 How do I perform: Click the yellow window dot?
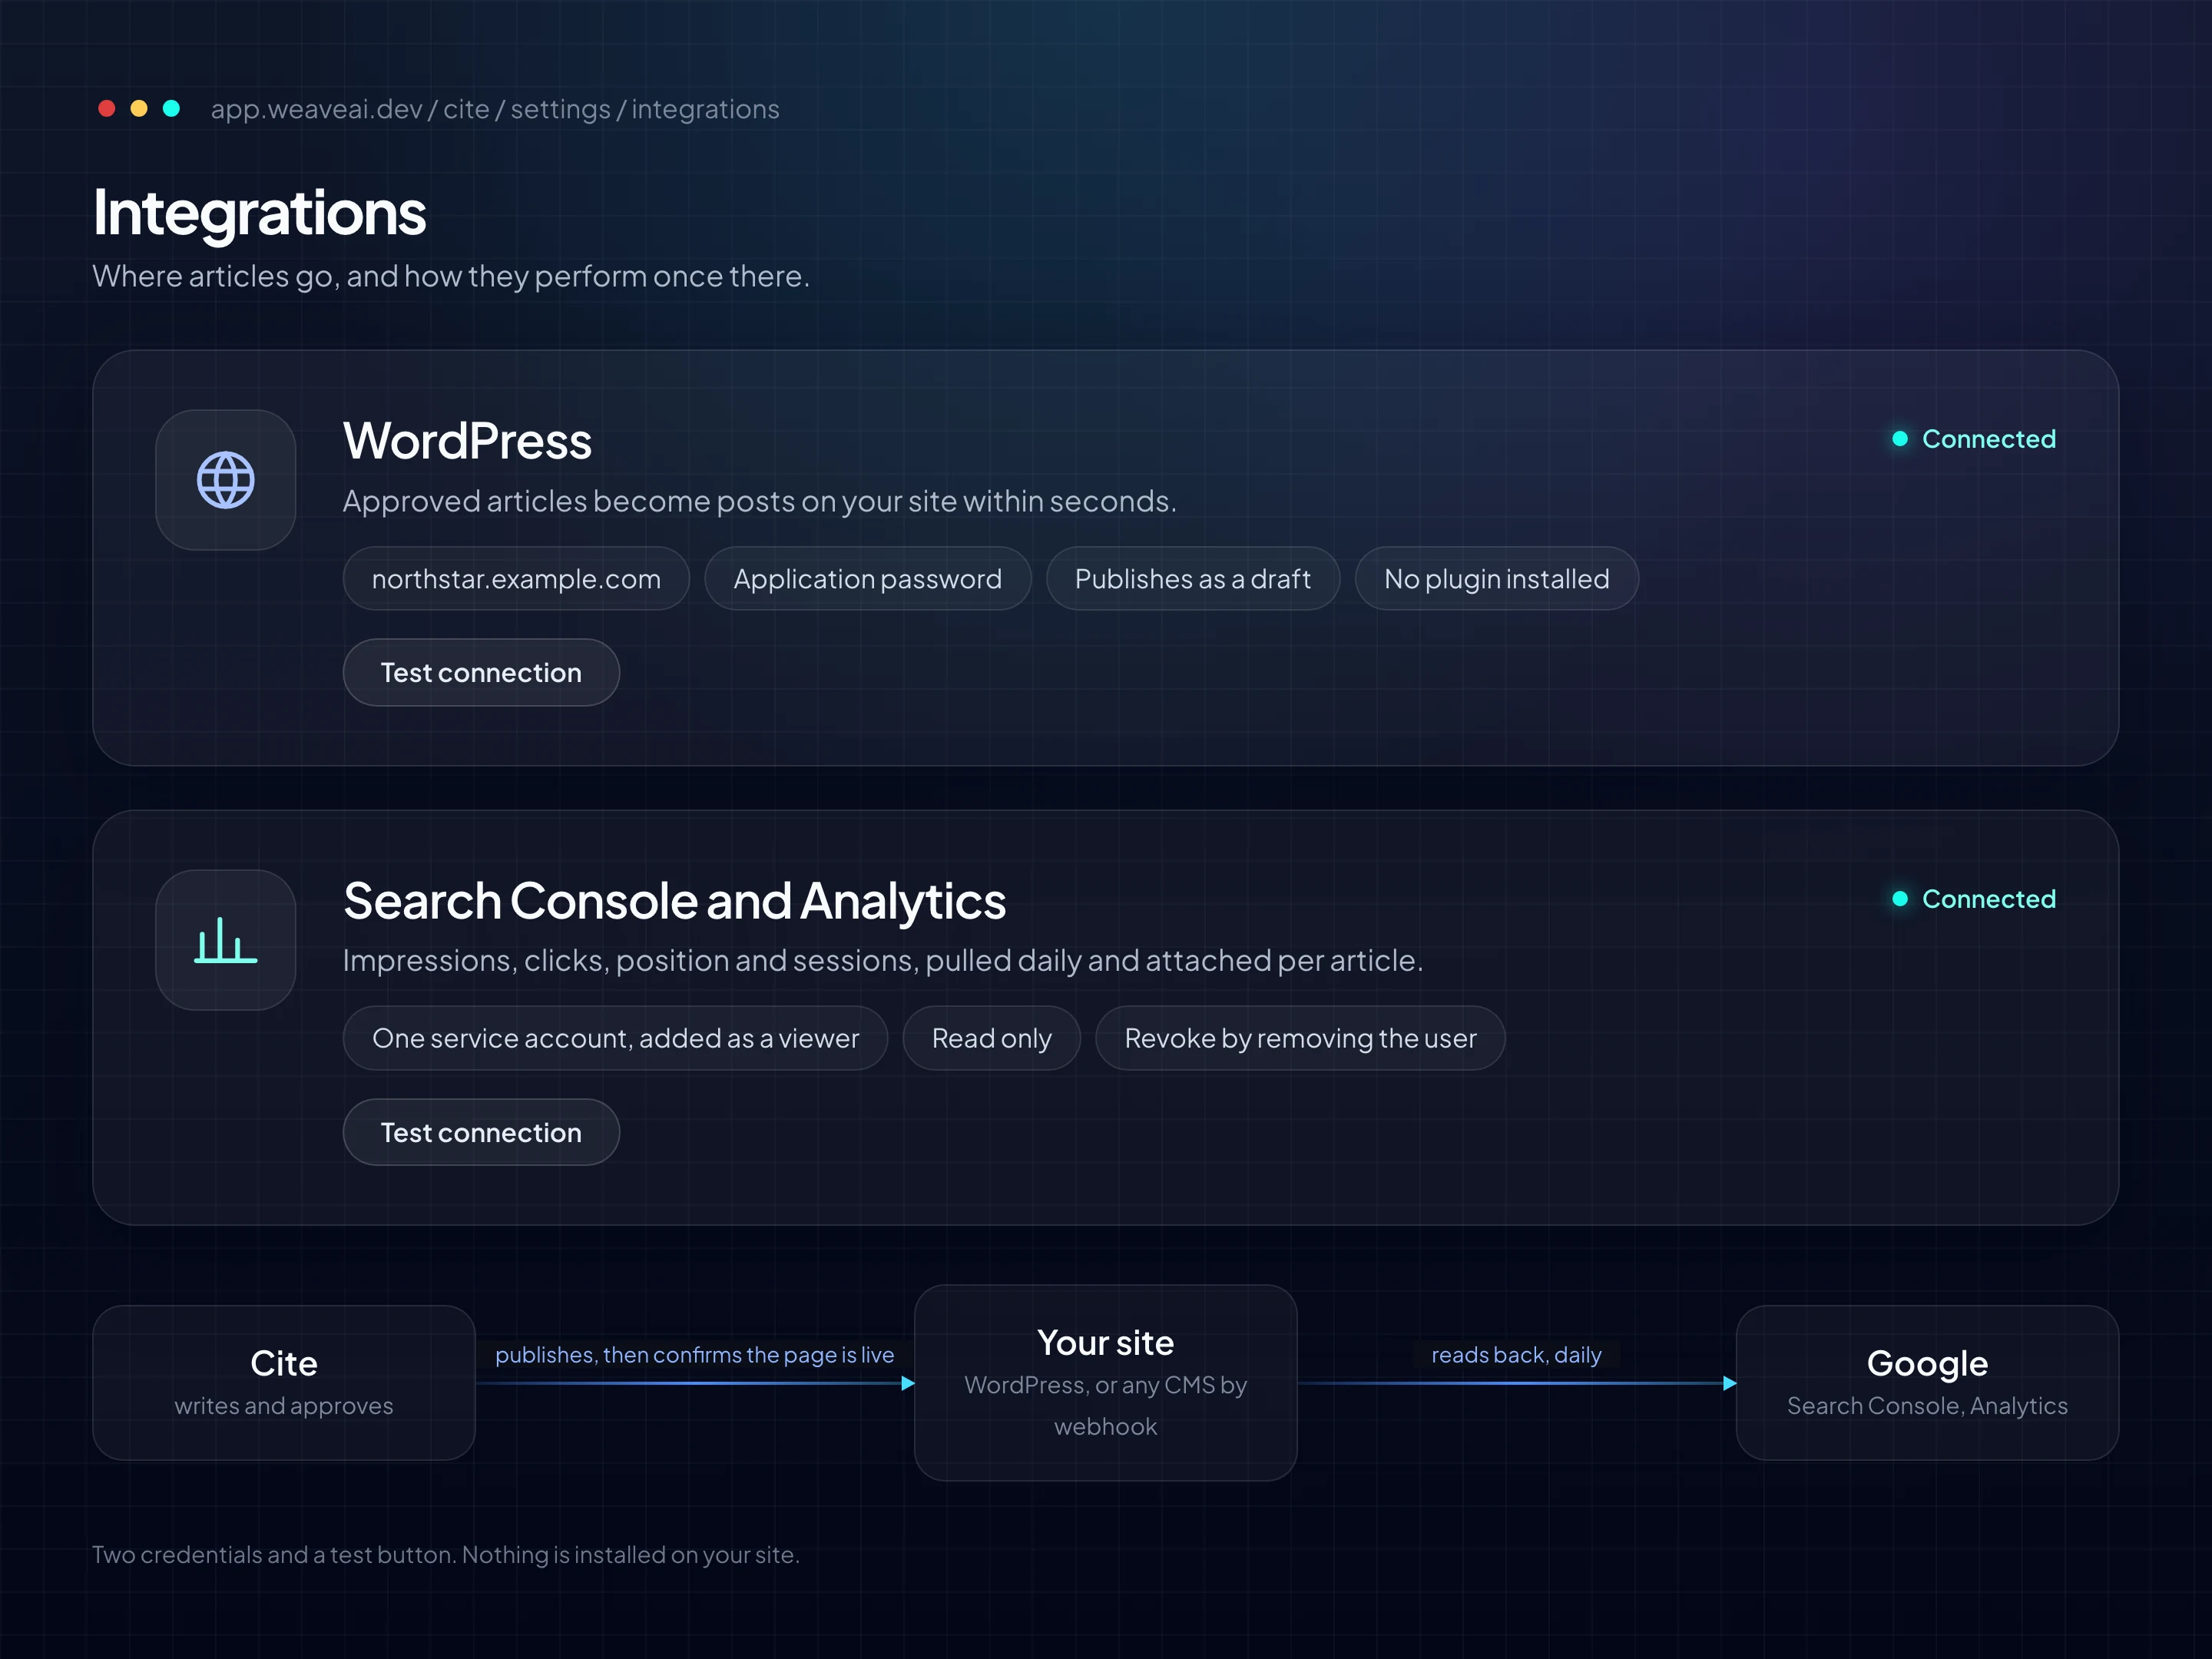[x=139, y=108]
